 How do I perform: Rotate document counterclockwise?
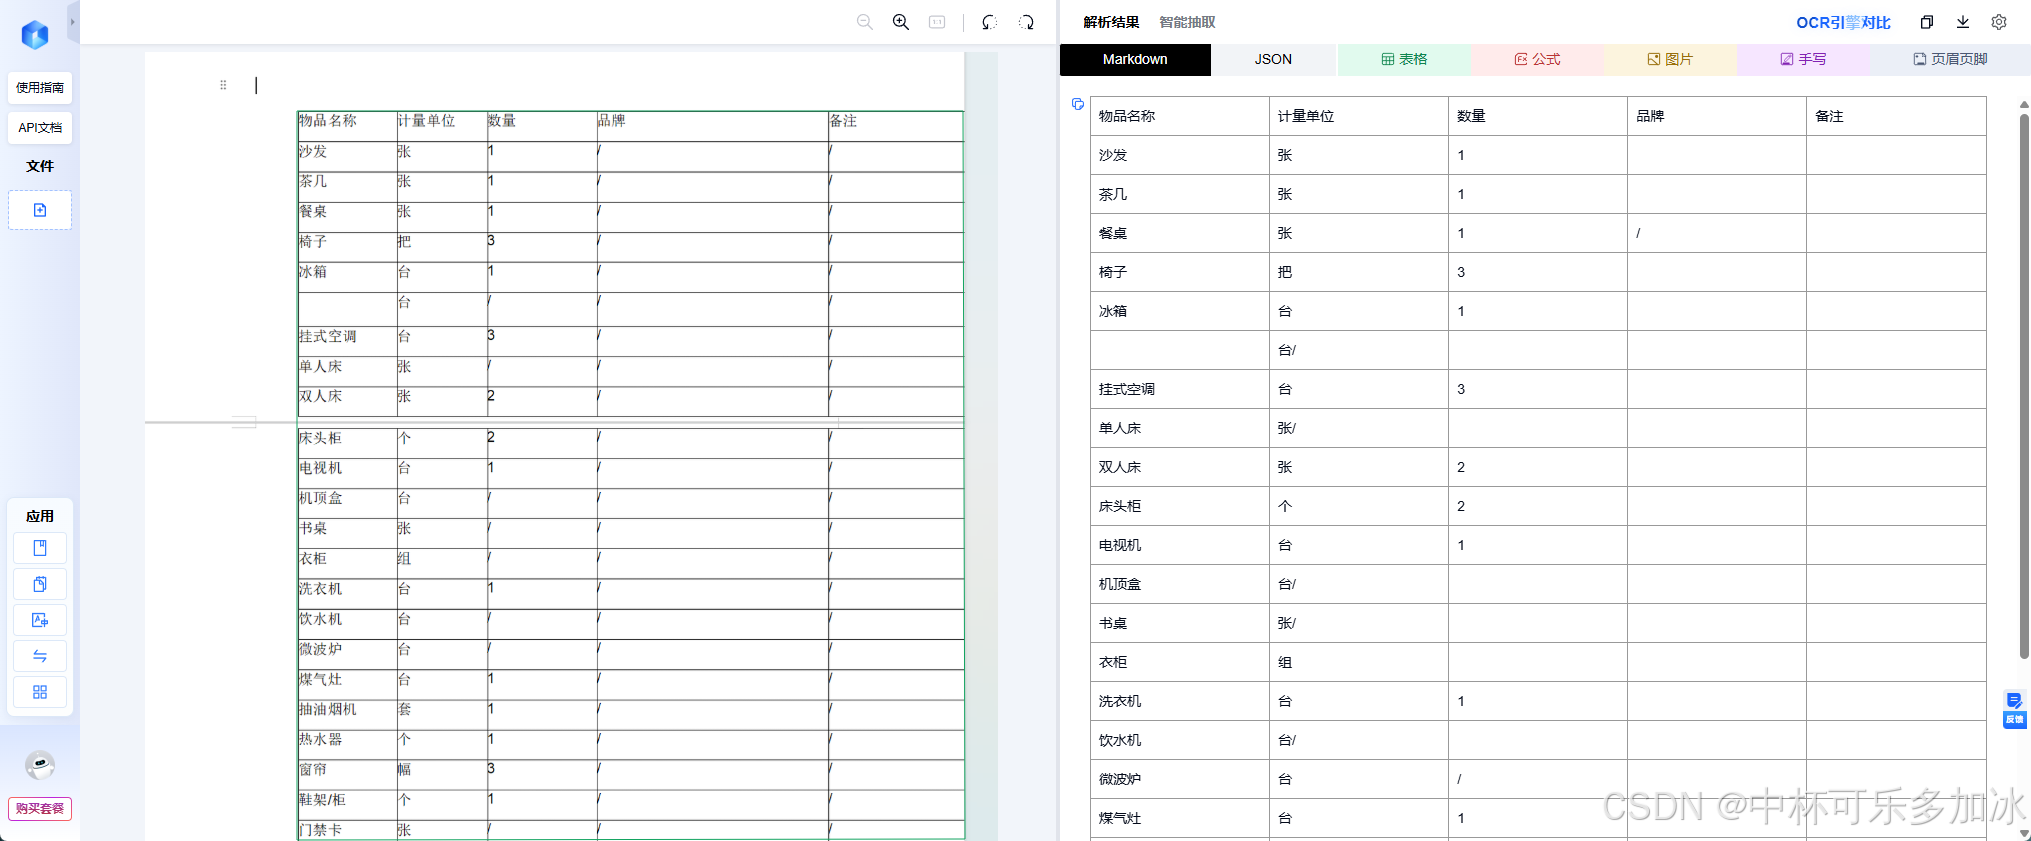tap(989, 22)
